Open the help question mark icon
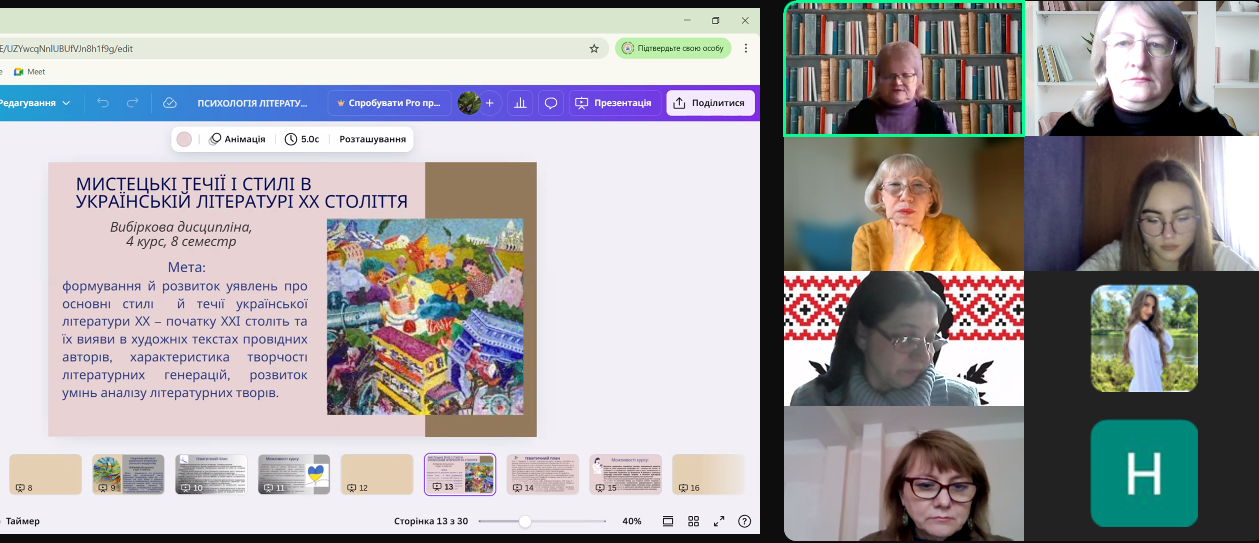 click(x=744, y=521)
